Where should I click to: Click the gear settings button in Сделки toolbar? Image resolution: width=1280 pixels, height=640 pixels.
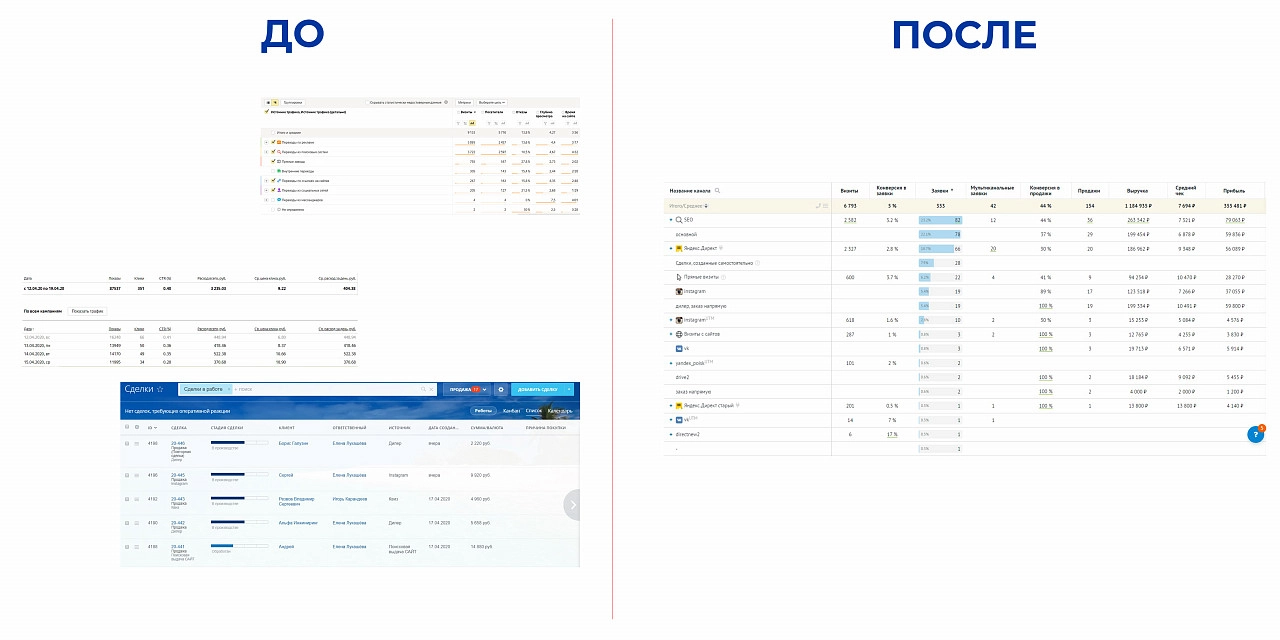pos(501,389)
